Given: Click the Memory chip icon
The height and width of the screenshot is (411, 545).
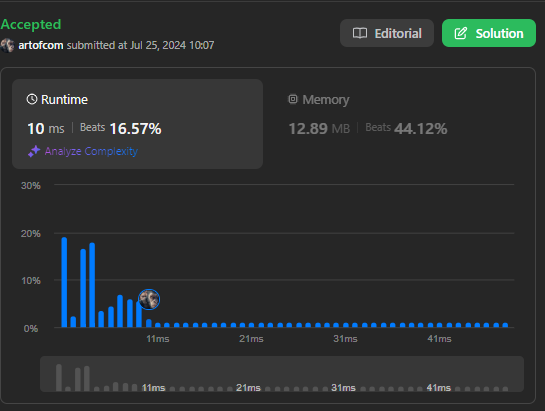Looking at the screenshot, I should (x=293, y=99).
